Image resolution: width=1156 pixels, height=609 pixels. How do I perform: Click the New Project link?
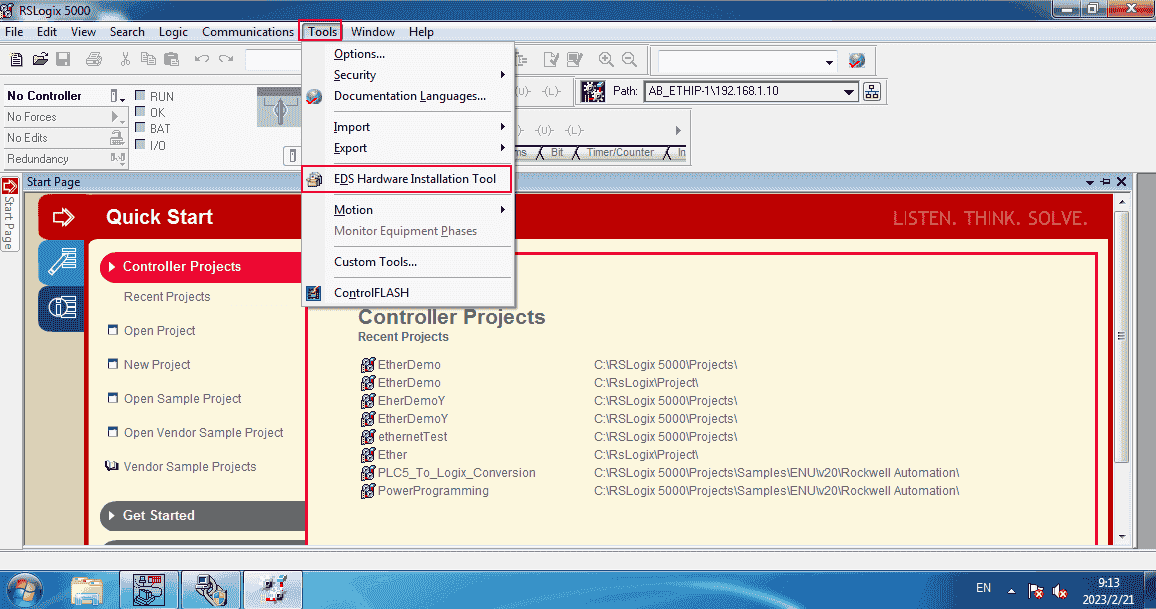click(x=156, y=365)
